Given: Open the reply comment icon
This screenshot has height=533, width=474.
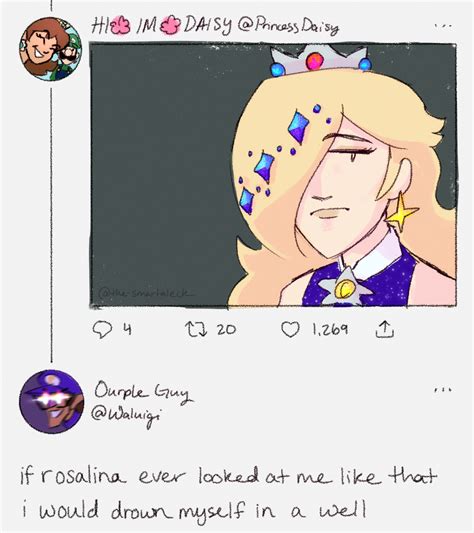Looking at the screenshot, I should coord(102,329).
